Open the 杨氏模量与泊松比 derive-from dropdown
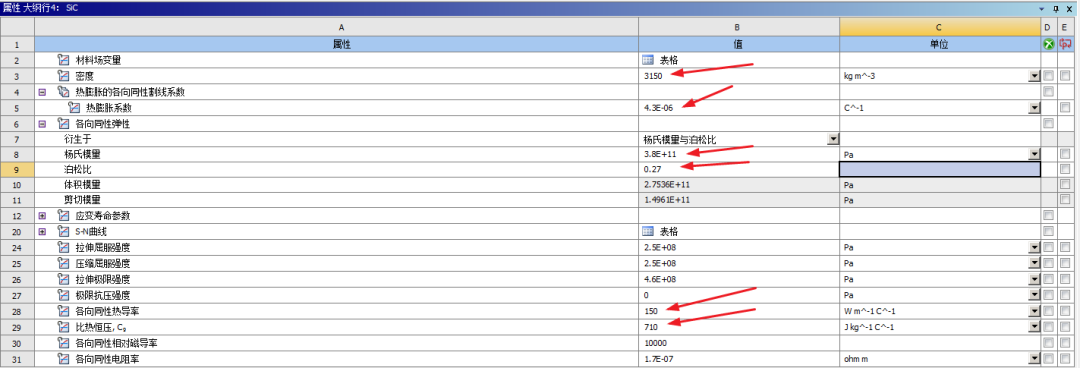 (833, 139)
